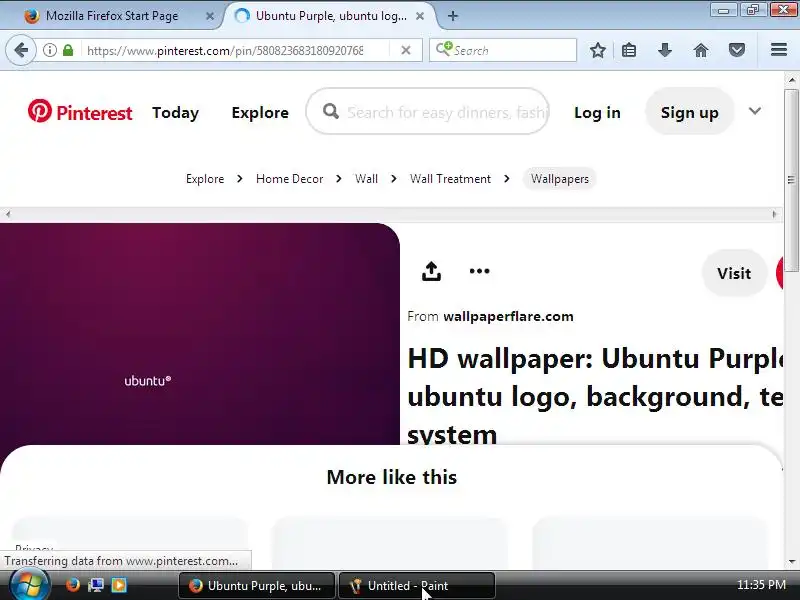Viewport: 800px width, 600px height.
Task: Bookmark this page with star icon
Action: (x=597, y=50)
